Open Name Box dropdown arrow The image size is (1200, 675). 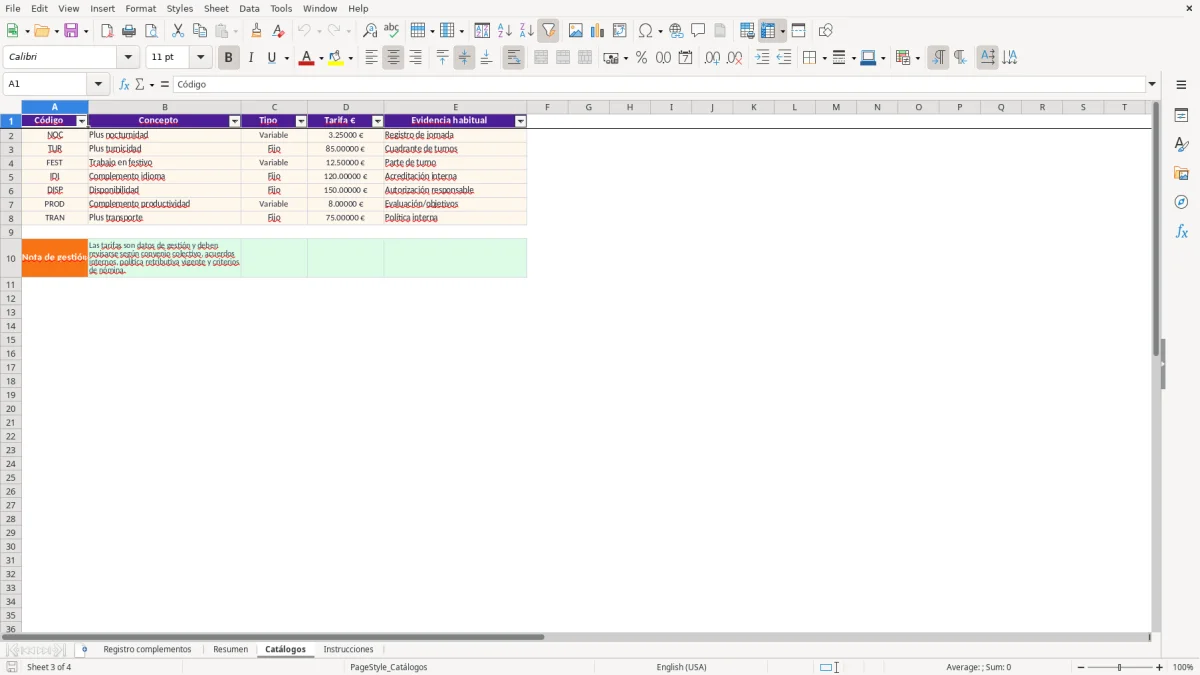click(x=98, y=84)
